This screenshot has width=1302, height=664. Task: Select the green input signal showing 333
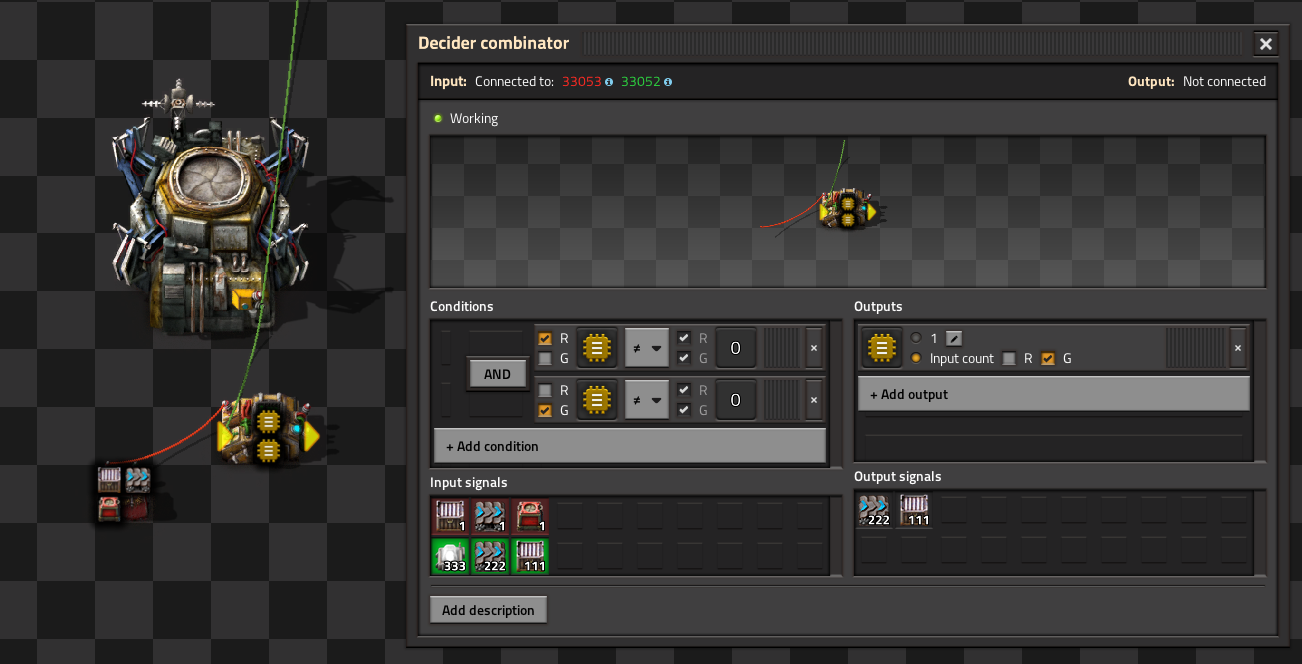pos(449,556)
